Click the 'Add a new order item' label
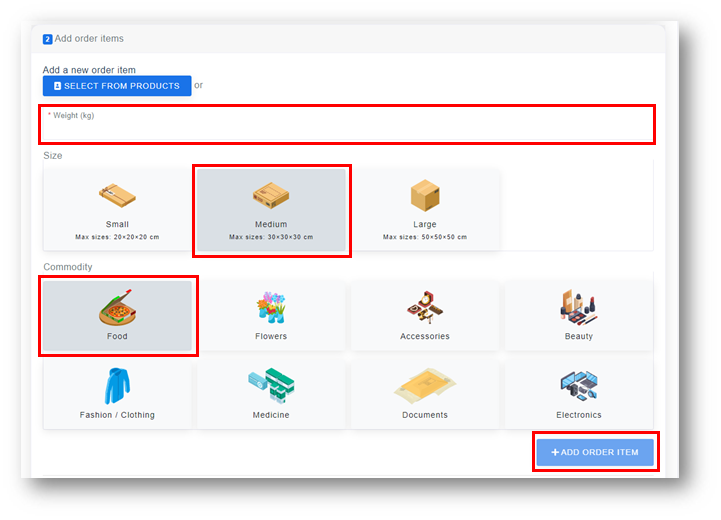Screen dimensions: 721x520 (89, 70)
